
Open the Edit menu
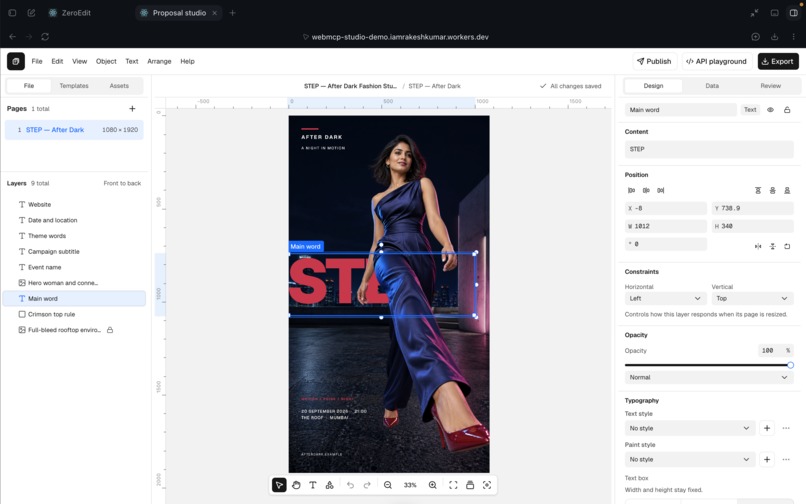pos(57,61)
